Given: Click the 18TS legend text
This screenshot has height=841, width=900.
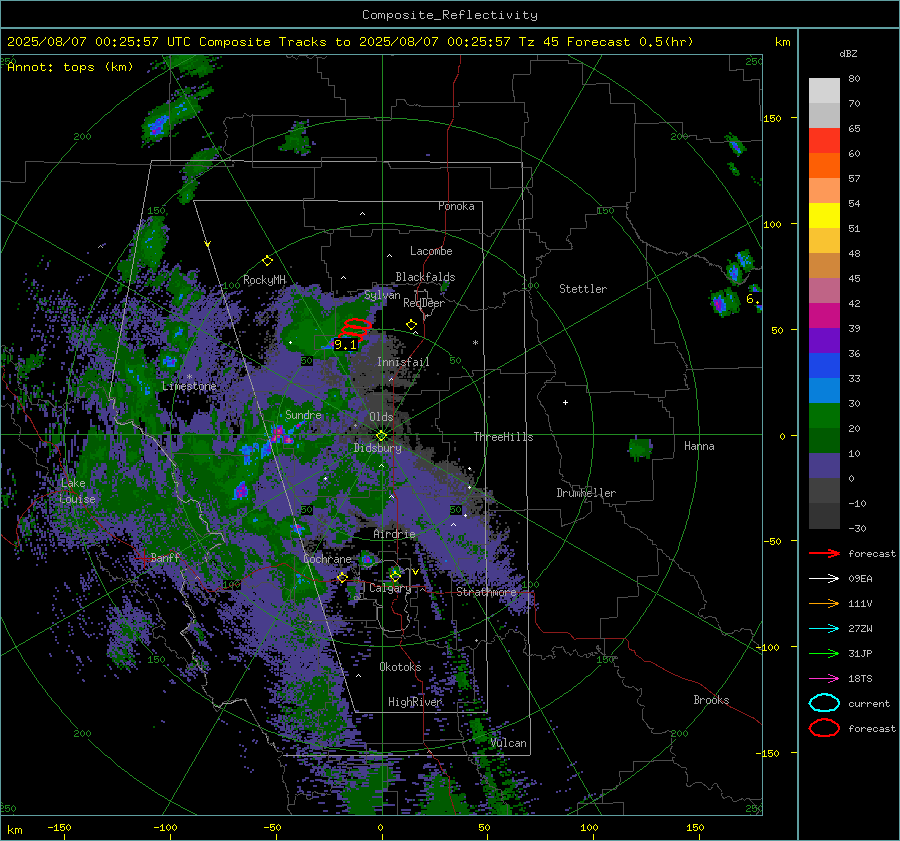Looking at the screenshot, I should pyautogui.click(x=860, y=679).
